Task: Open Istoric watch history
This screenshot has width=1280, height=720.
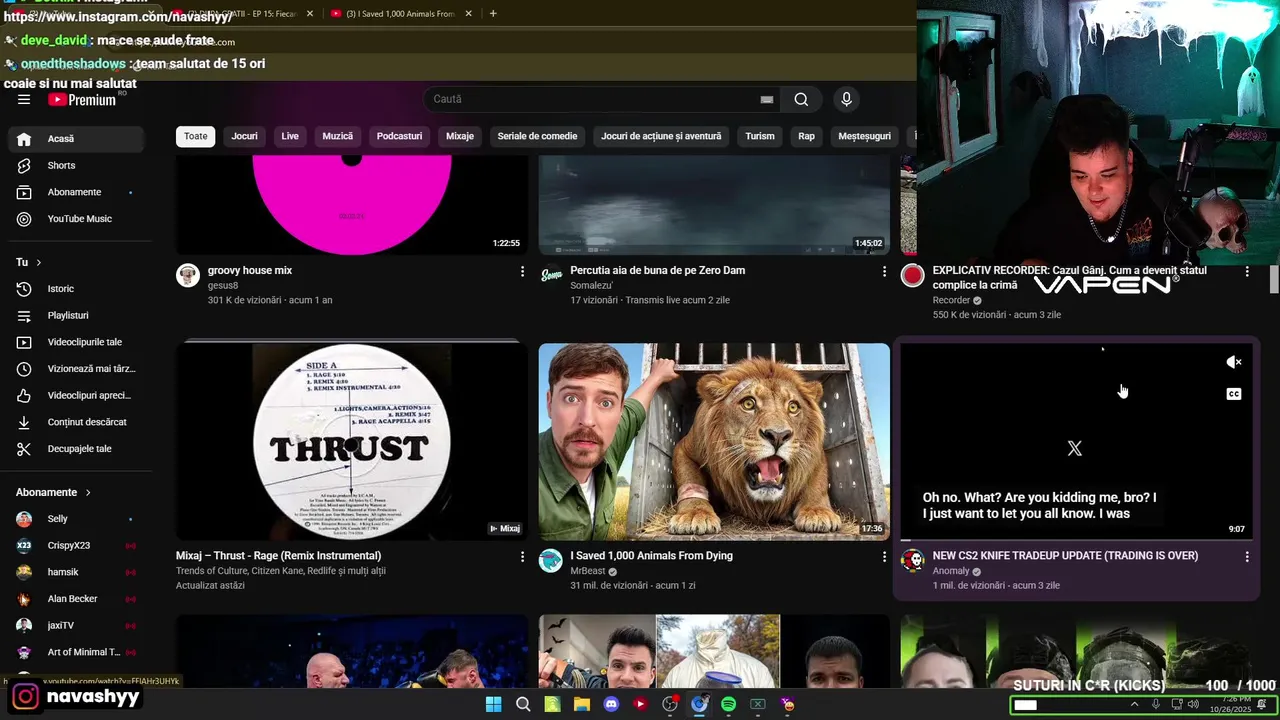Action: pos(76,289)
